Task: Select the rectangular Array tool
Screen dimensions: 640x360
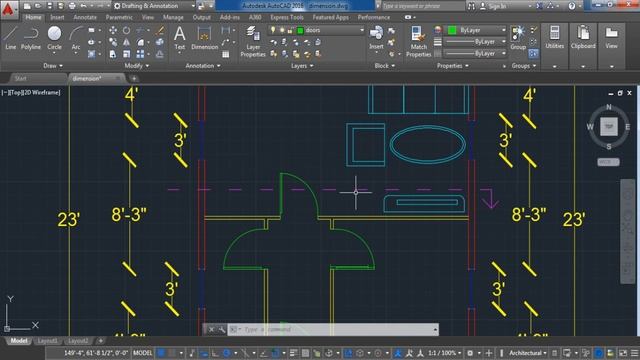Action: 140,54
